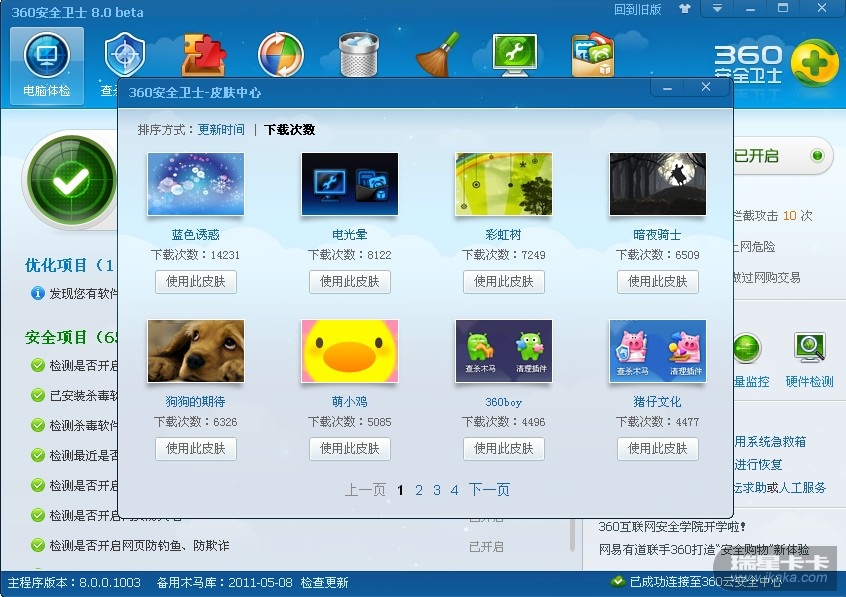Select the 猪仔文化 pig skin thumbnail
Screen dimensions: 846x597
tap(658, 351)
